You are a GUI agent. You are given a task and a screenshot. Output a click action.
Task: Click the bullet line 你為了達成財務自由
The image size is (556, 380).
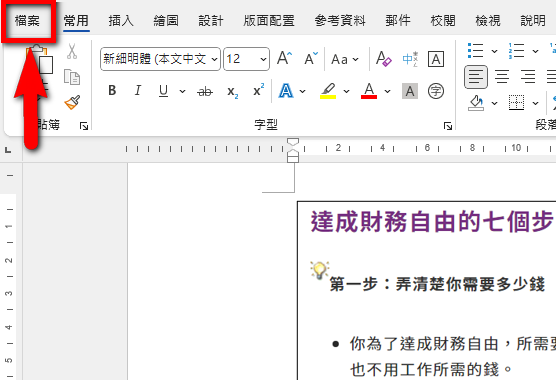point(453,344)
